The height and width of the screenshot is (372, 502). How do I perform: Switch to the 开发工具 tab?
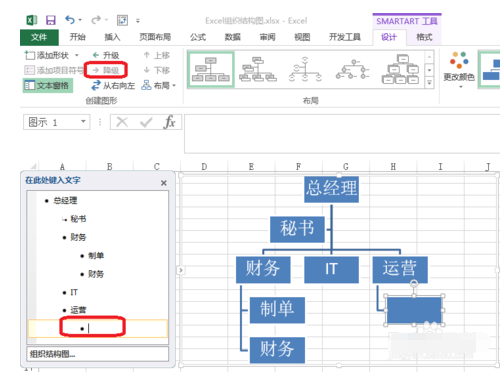[x=345, y=37]
